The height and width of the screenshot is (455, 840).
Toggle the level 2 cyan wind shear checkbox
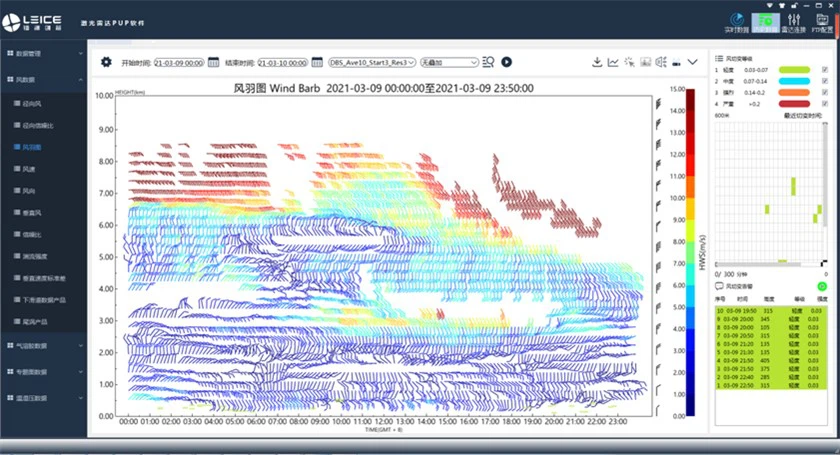824,80
